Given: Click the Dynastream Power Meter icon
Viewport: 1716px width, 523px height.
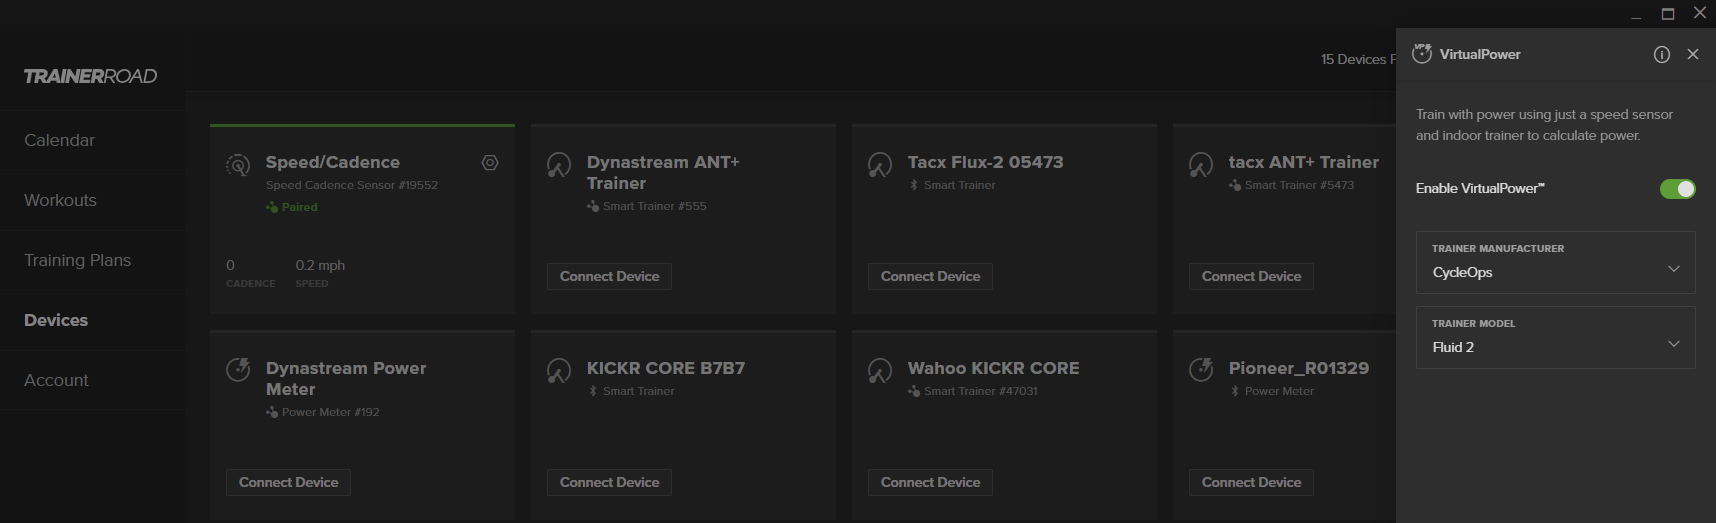Looking at the screenshot, I should 238,370.
